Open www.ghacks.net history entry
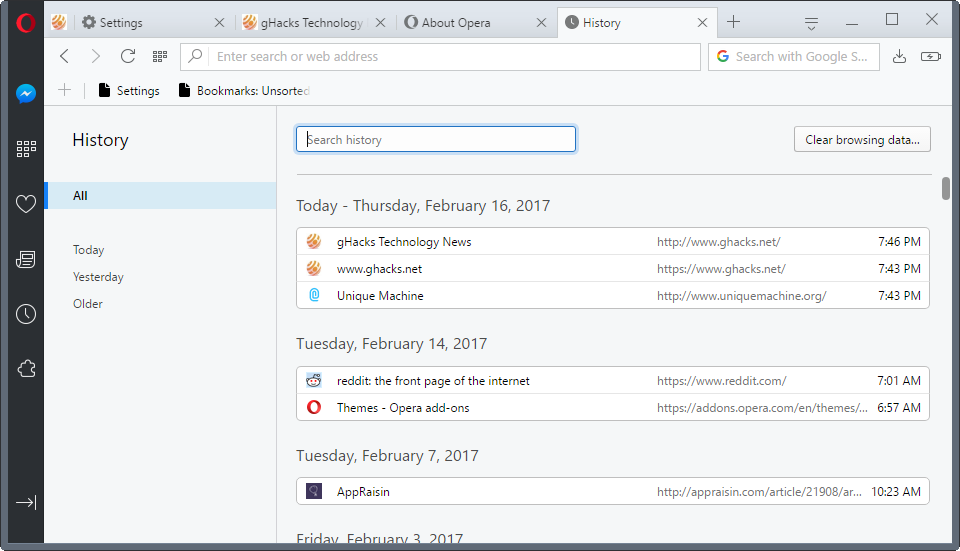This screenshot has width=960, height=551. coord(613,268)
